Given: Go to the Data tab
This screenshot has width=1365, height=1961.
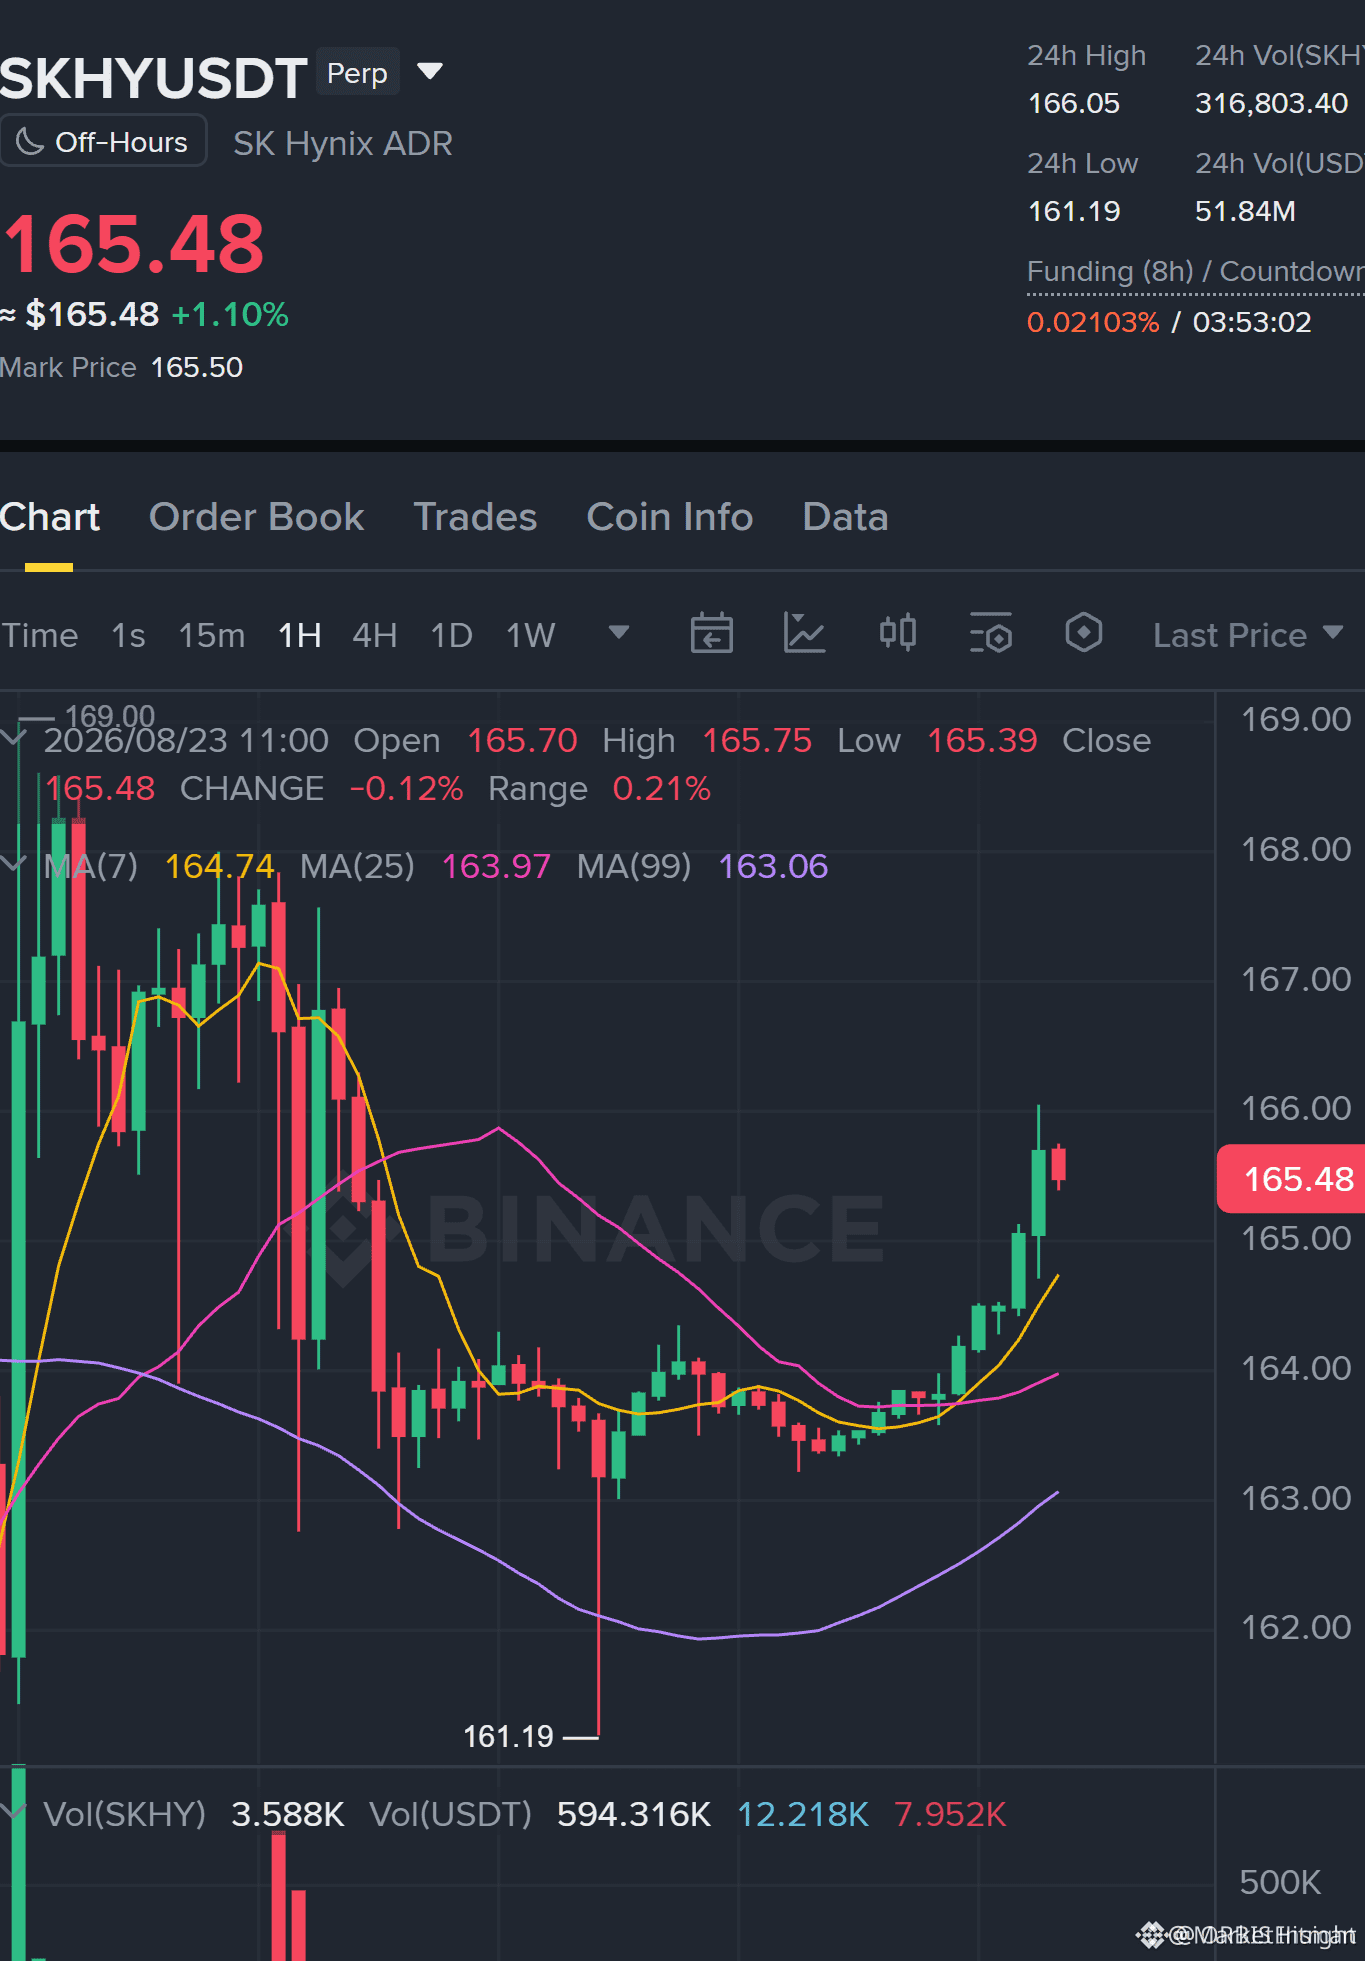Looking at the screenshot, I should tap(846, 517).
